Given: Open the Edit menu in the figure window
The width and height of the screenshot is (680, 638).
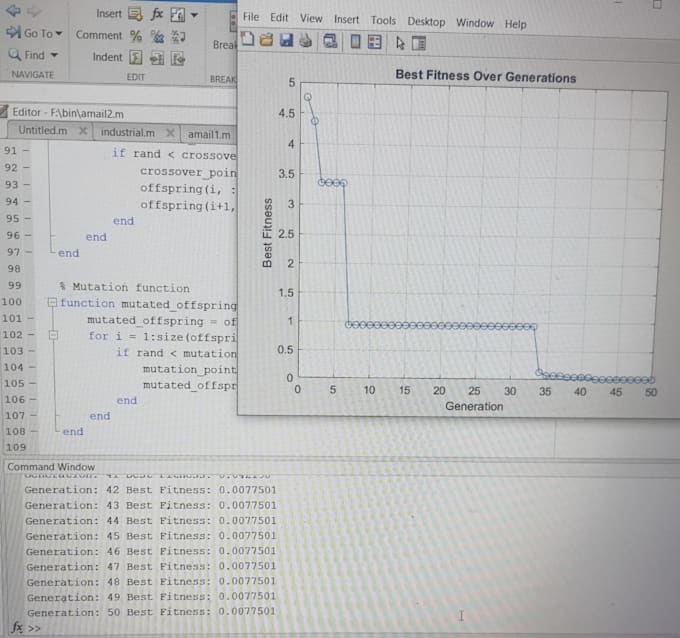Looking at the screenshot, I should pos(278,17).
